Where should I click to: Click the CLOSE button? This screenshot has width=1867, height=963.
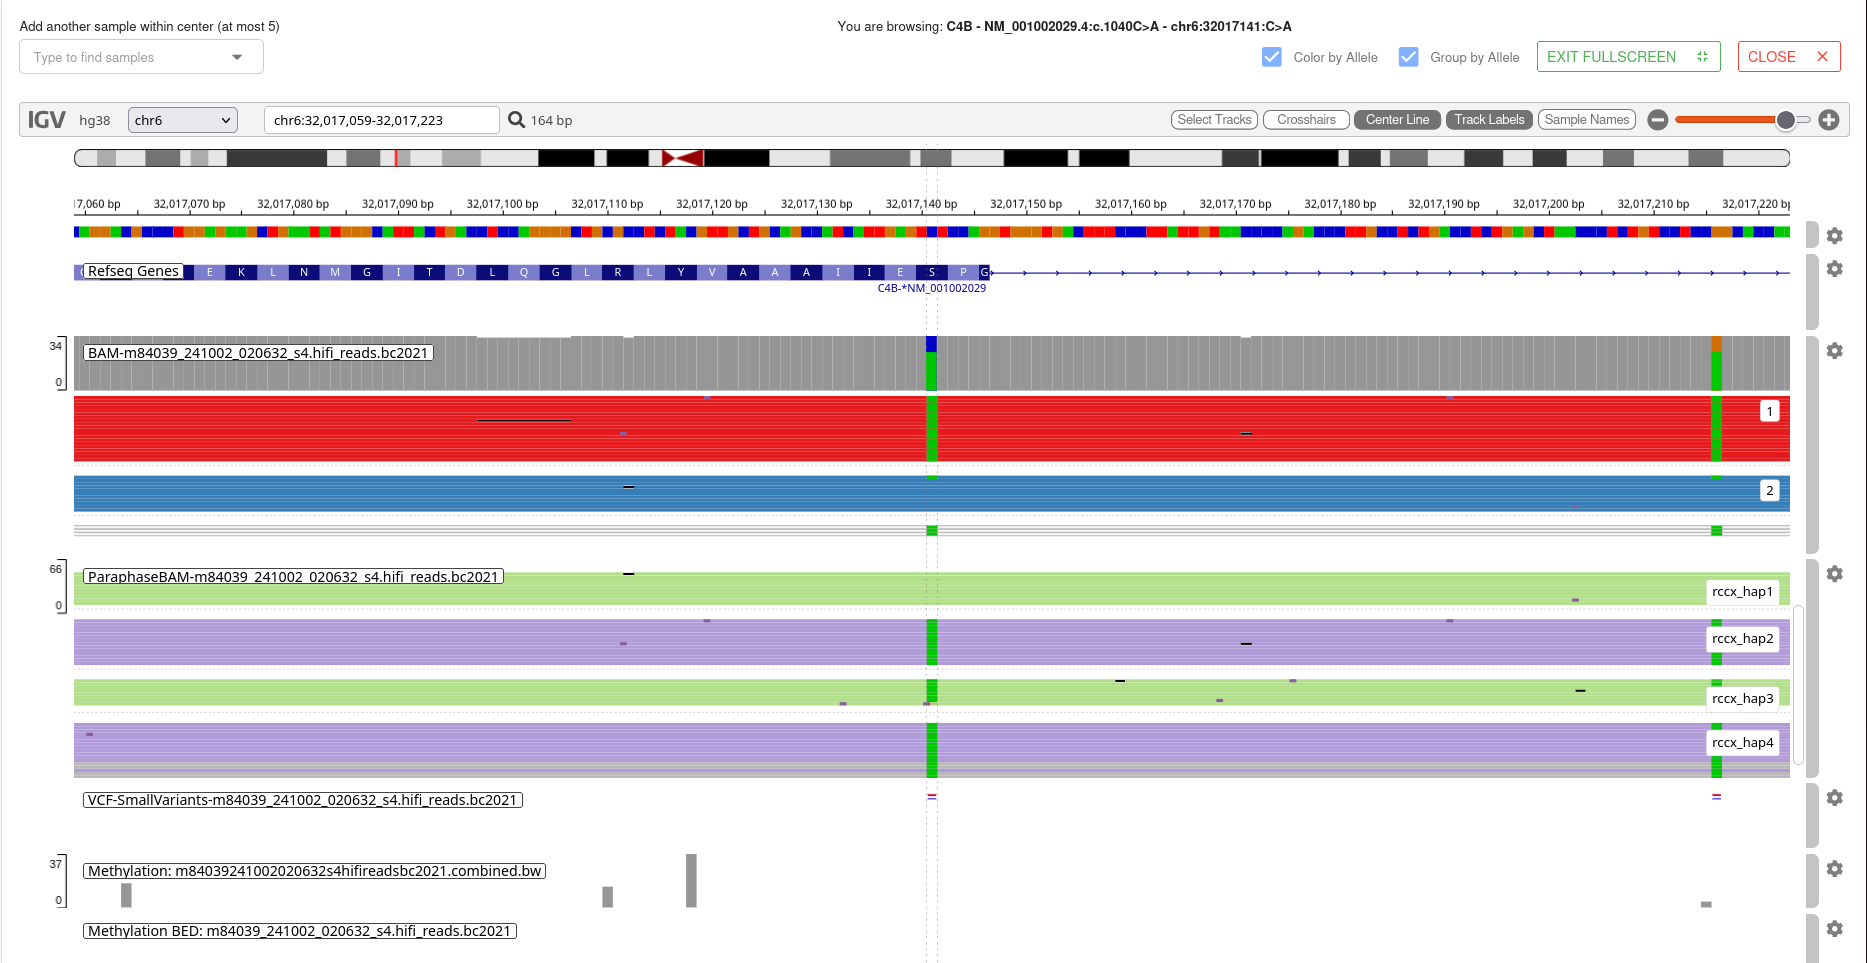(1788, 57)
